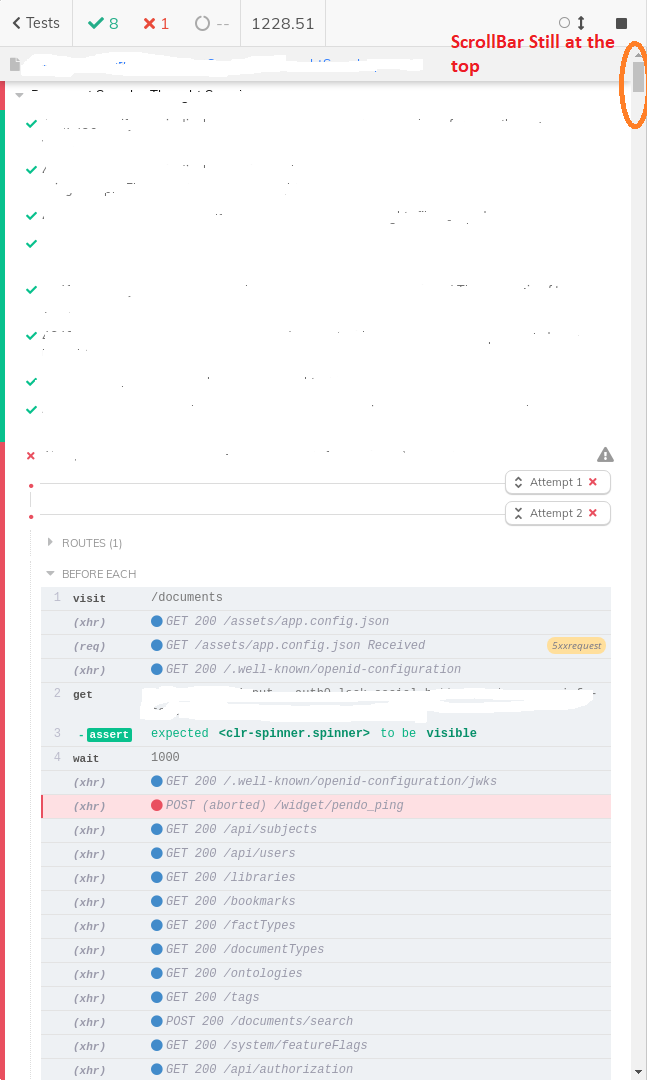Collapse the BEFORE EACH section

pyautogui.click(x=91, y=574)
